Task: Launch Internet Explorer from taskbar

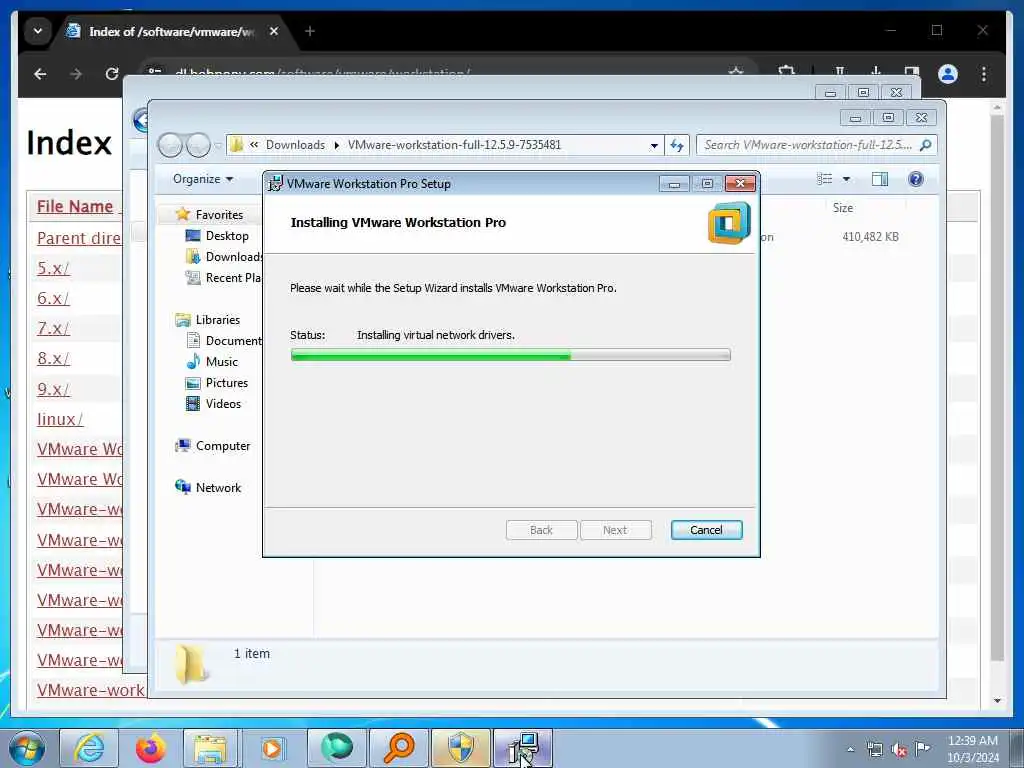Action: (x=89, y=748)
